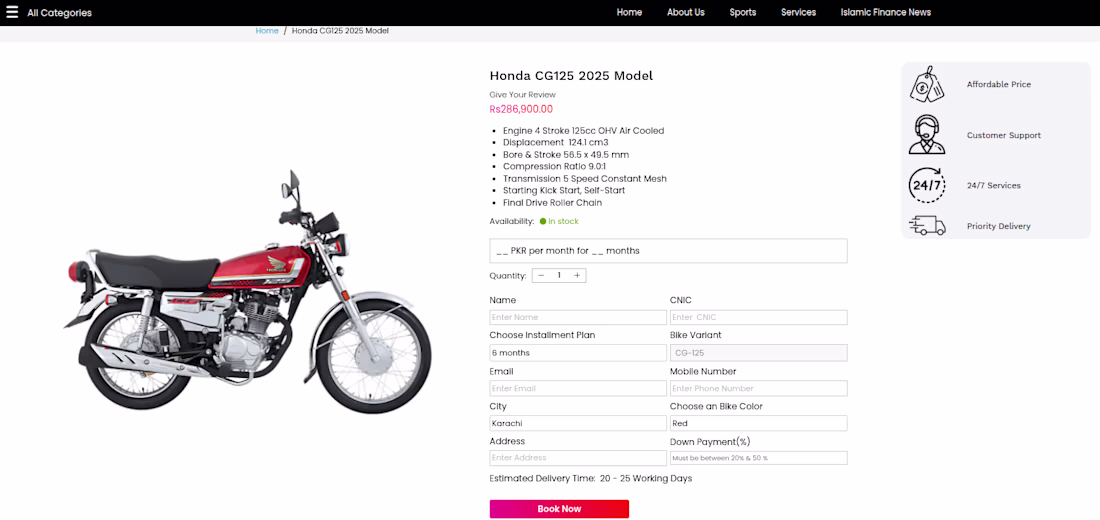Click the 24/7 Services clock icon
Screen dimensions: 1100x520
click(926, 185)
